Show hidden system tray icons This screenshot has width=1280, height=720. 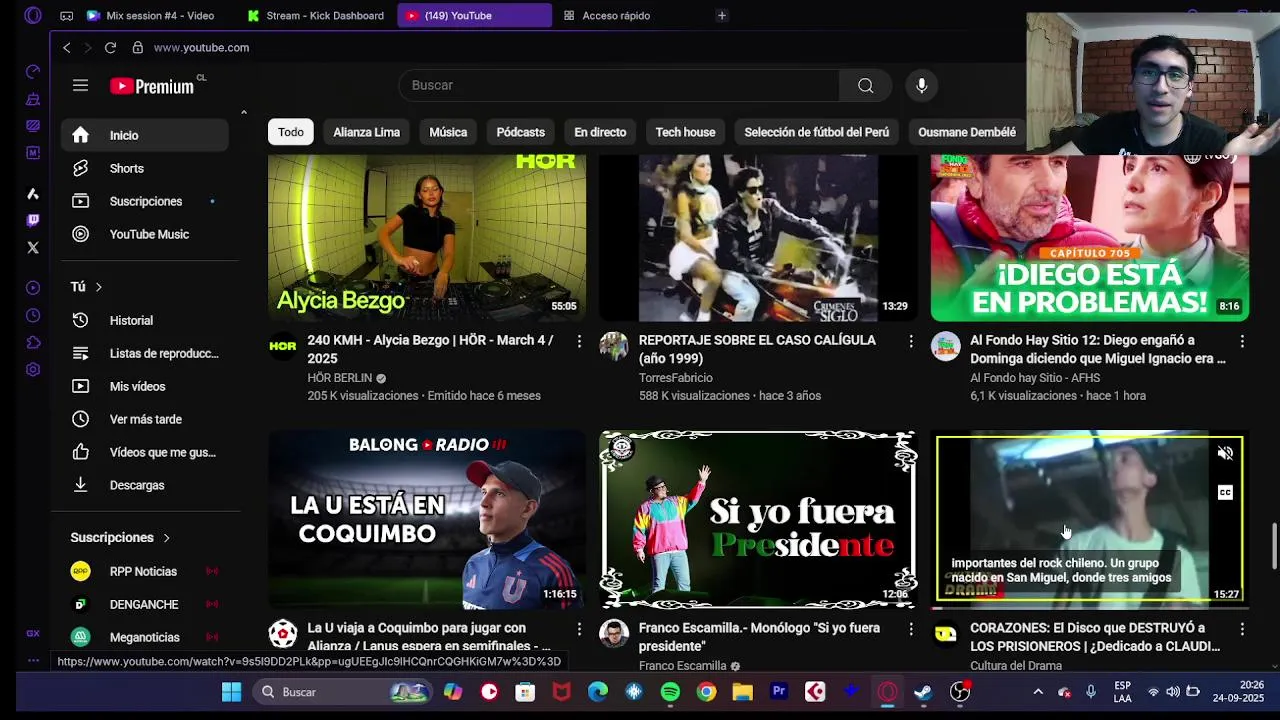click(1037, 692)
